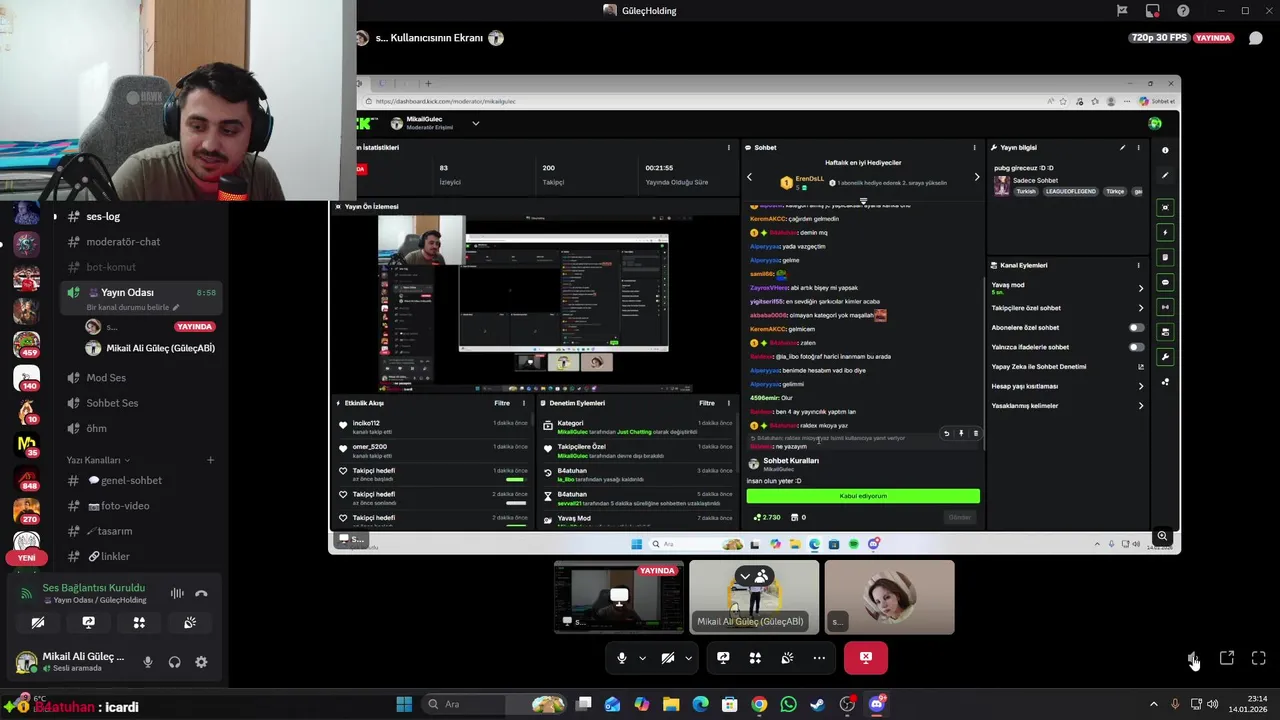Toggle Abonelere özel sohbet switch in shared Kick dashboard
Screen dimensions: 1280x720
(1136, 328)
